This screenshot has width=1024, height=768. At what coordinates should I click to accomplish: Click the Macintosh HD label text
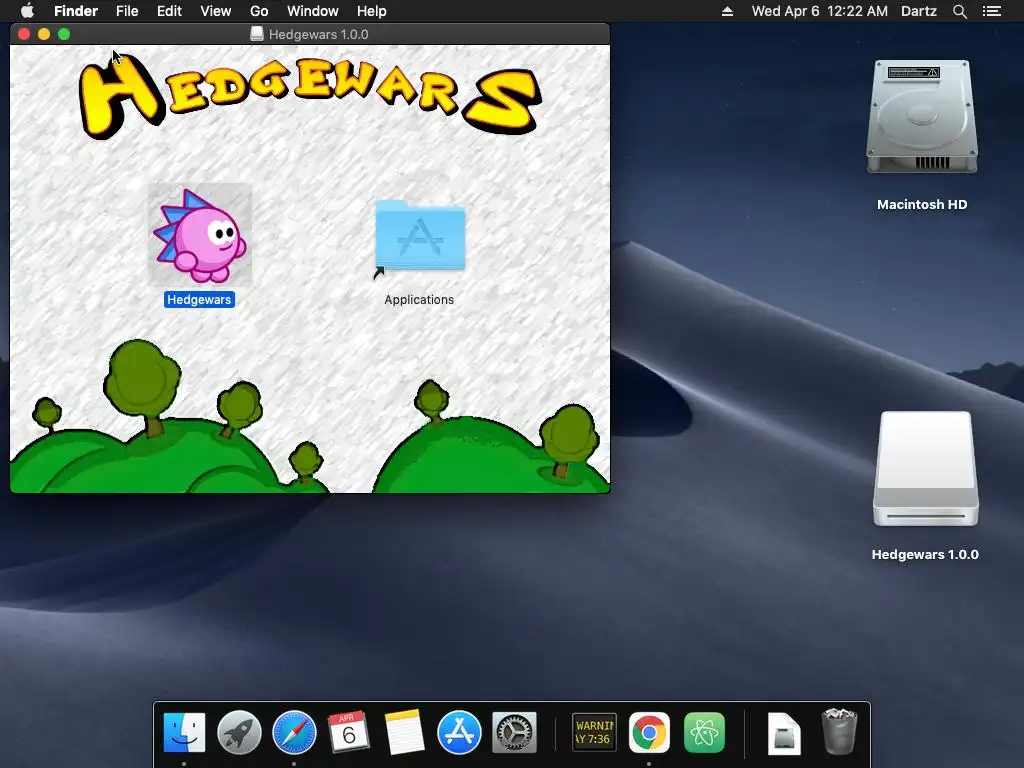922,204
